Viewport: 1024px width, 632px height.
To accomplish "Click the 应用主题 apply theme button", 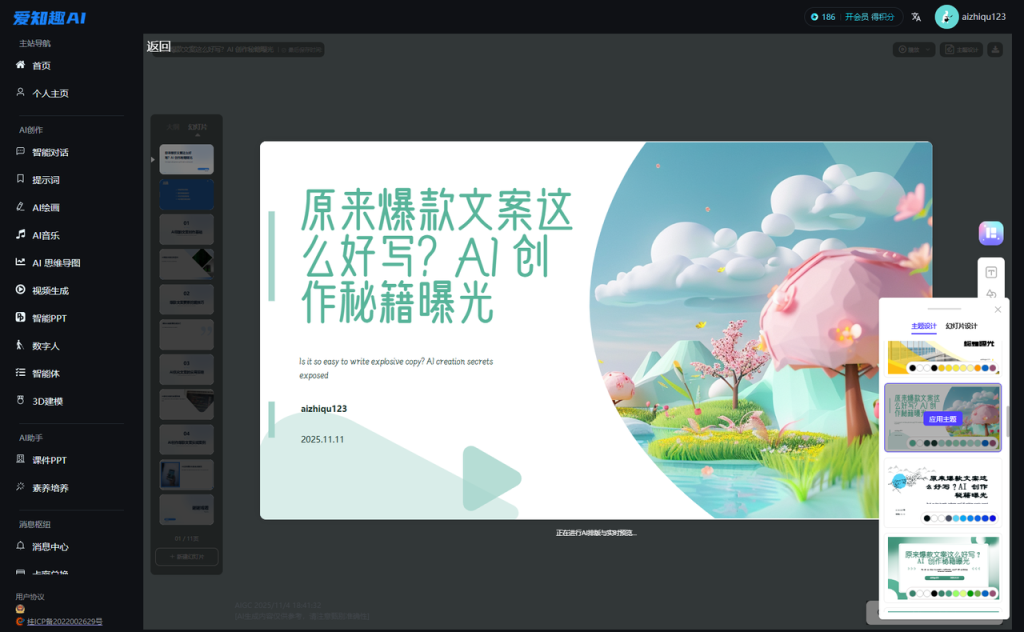I will click(942, 419).
